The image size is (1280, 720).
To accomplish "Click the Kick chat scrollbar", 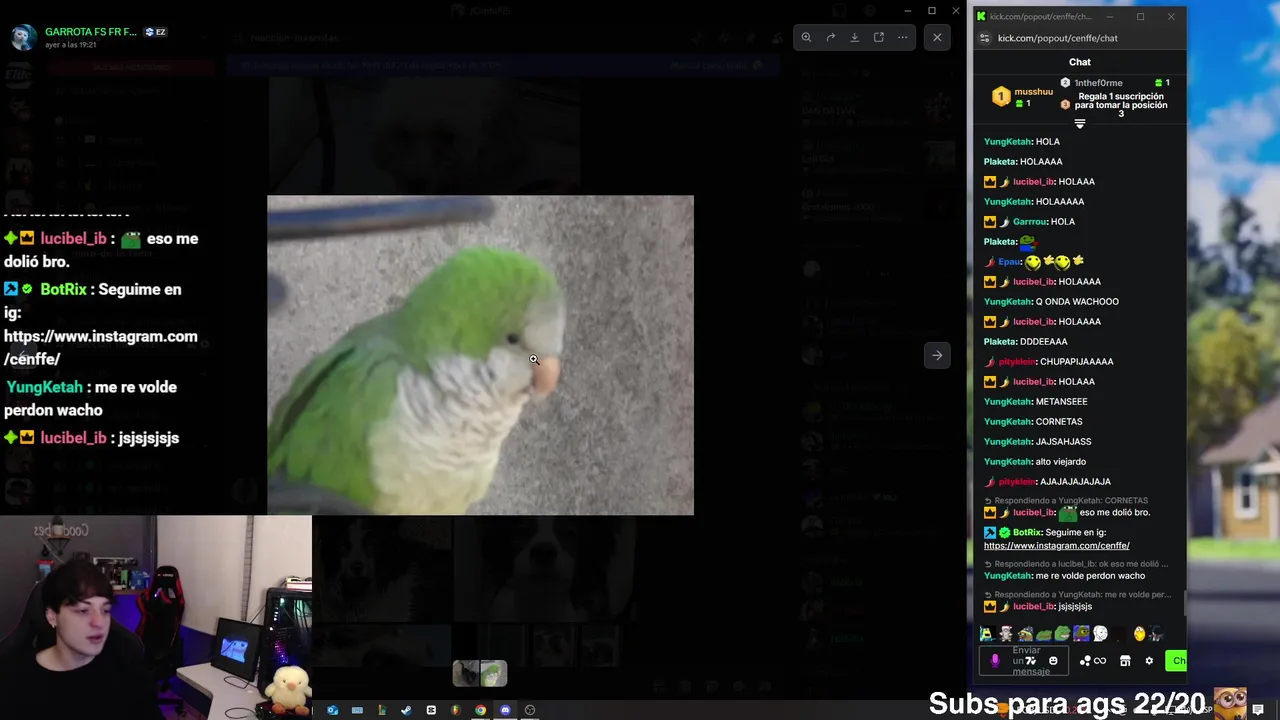I will click(1184, 602).
